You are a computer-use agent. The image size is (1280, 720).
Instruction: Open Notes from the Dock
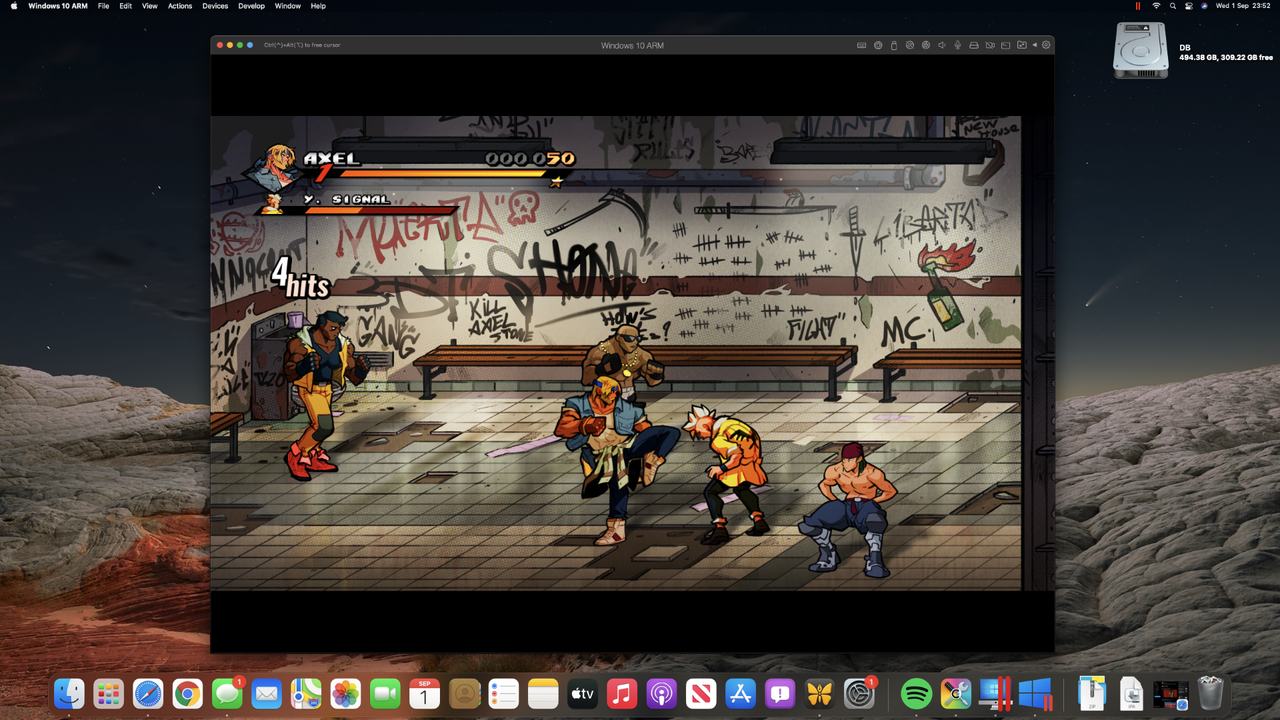(x=543, y=693)
